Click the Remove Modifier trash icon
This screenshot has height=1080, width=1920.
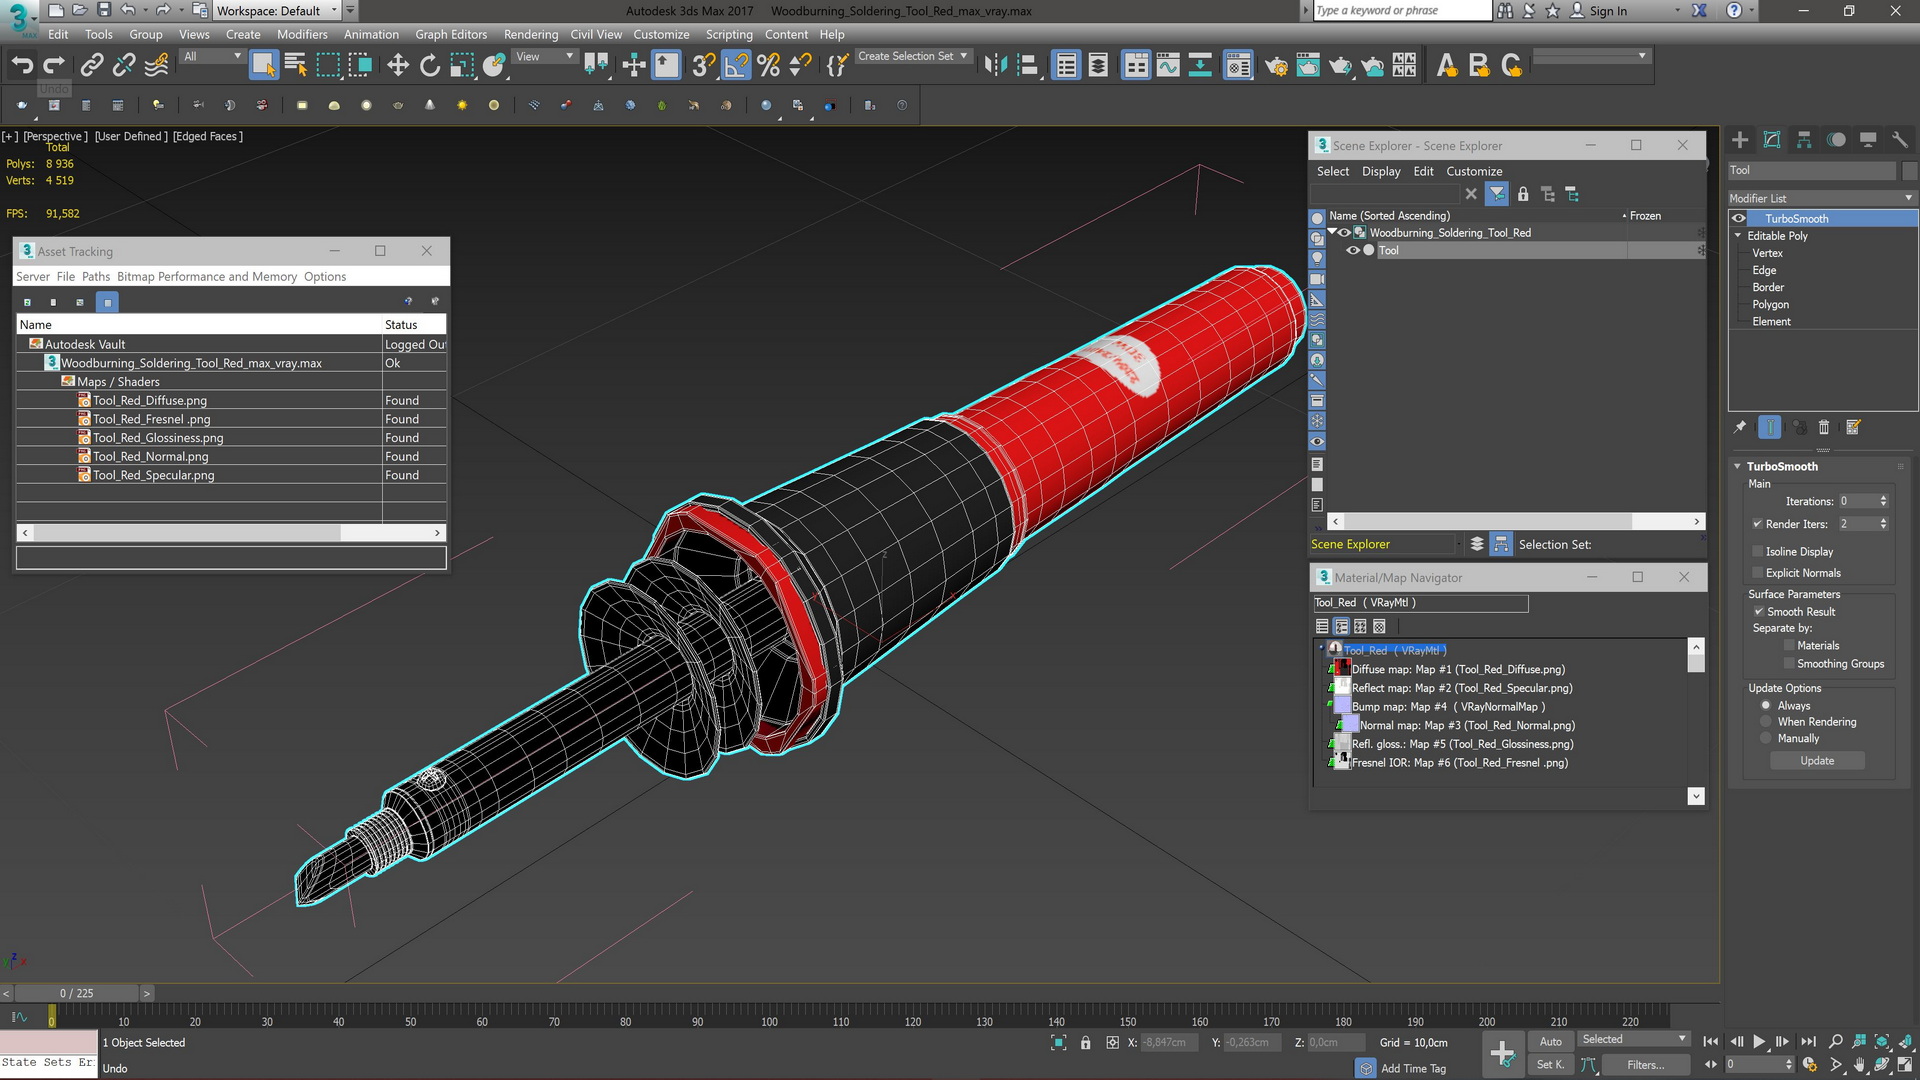click(1823, 428)
